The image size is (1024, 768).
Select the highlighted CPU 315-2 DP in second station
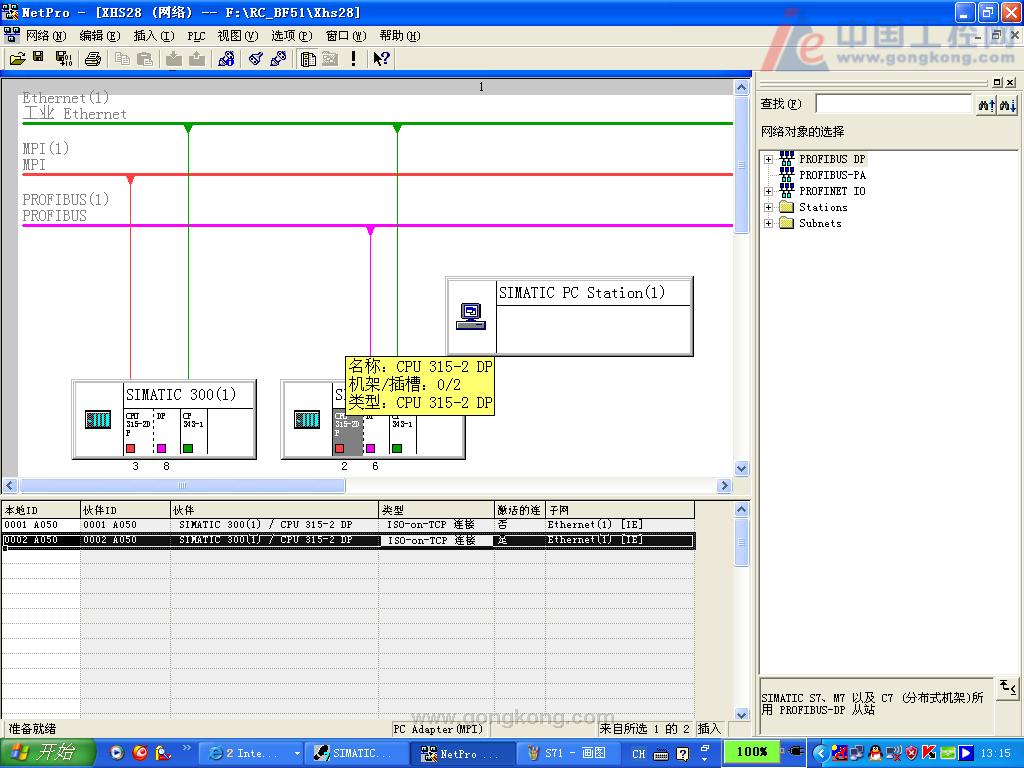[347, 432]
